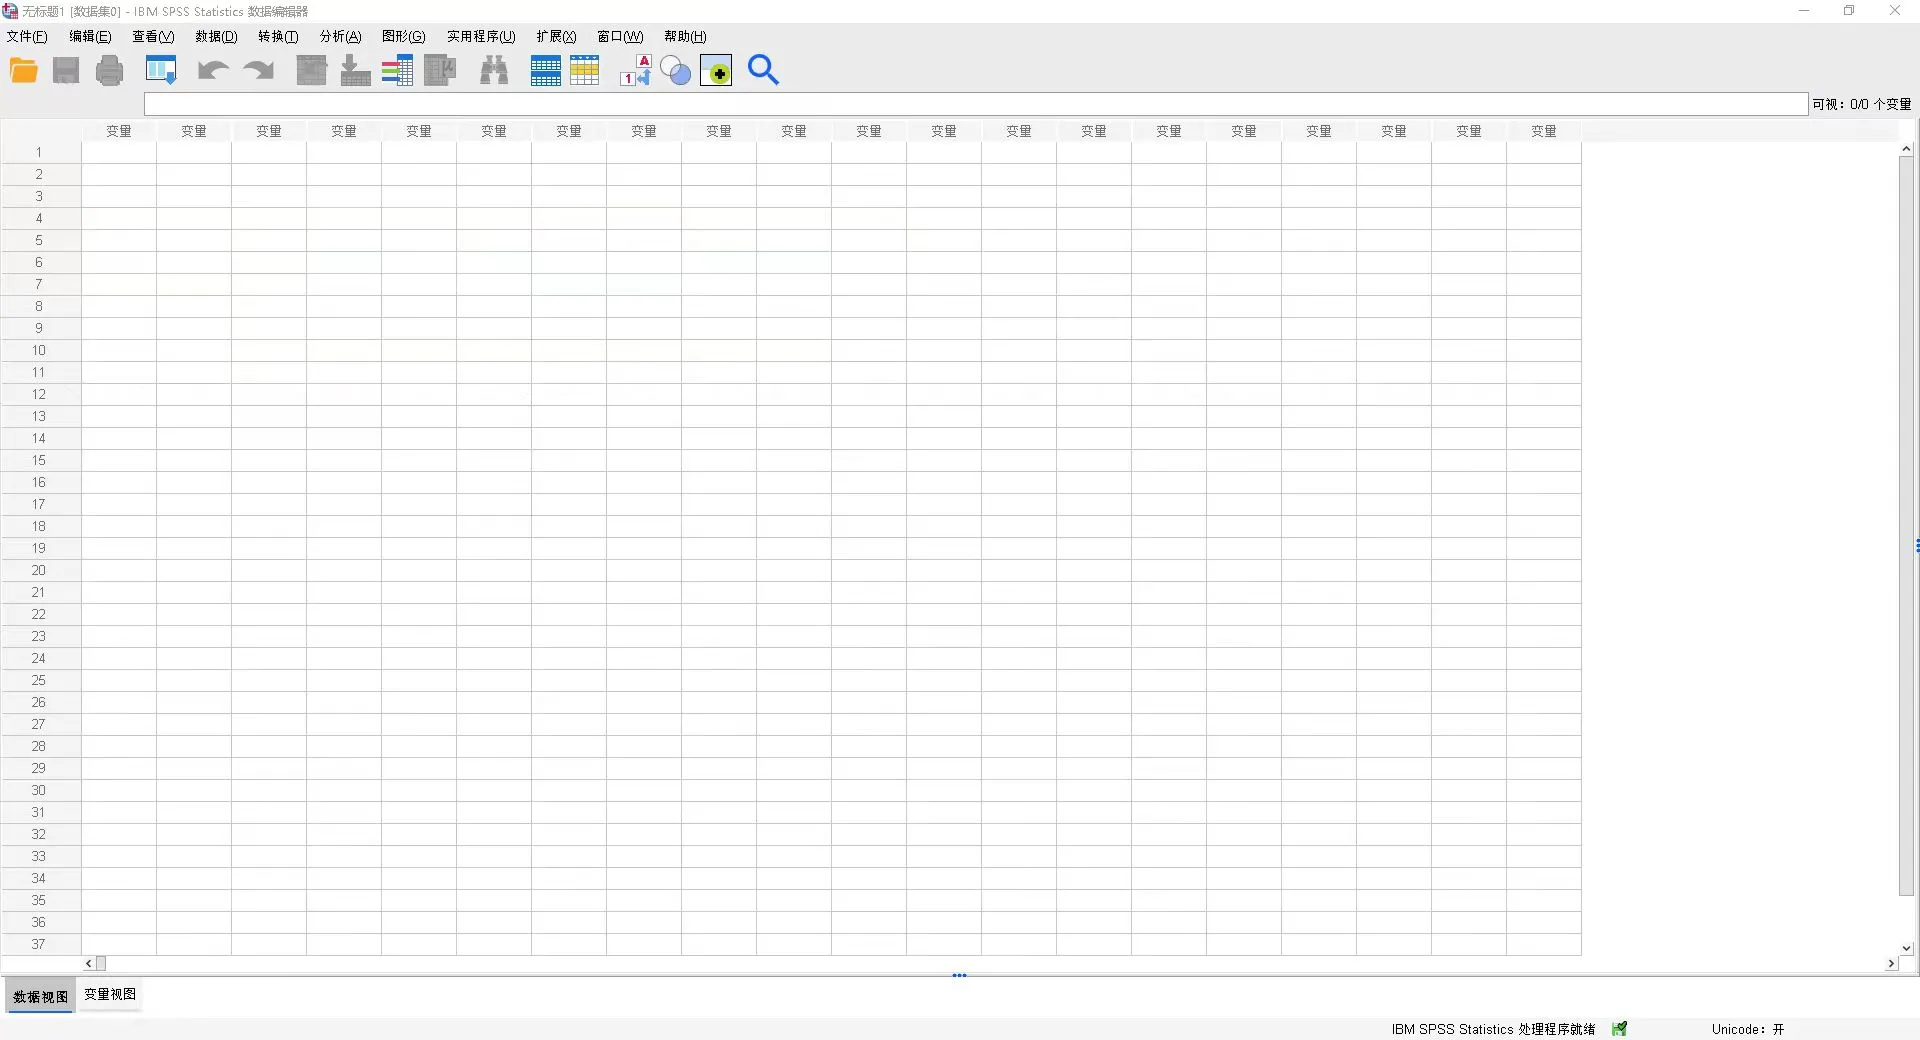
Task: Select row header 37
Action: pos(40,944)
